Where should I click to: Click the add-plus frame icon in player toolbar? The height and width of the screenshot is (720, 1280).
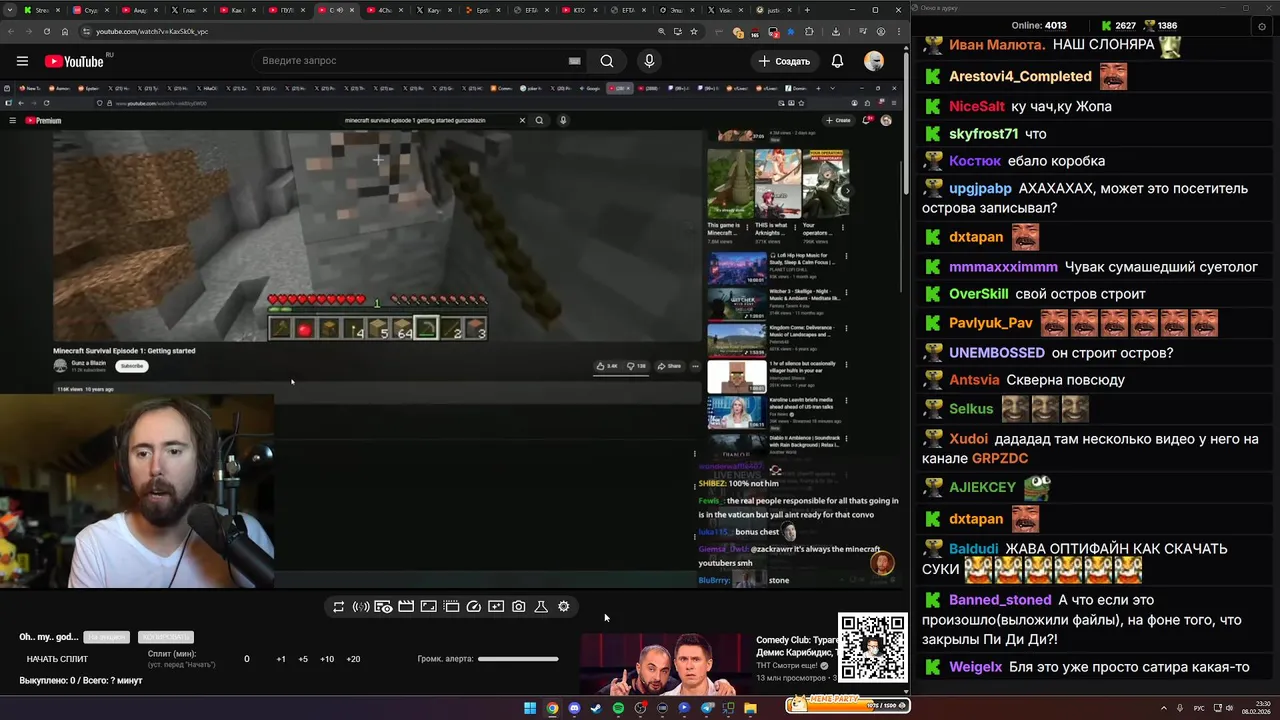click(x=496, y=607)
